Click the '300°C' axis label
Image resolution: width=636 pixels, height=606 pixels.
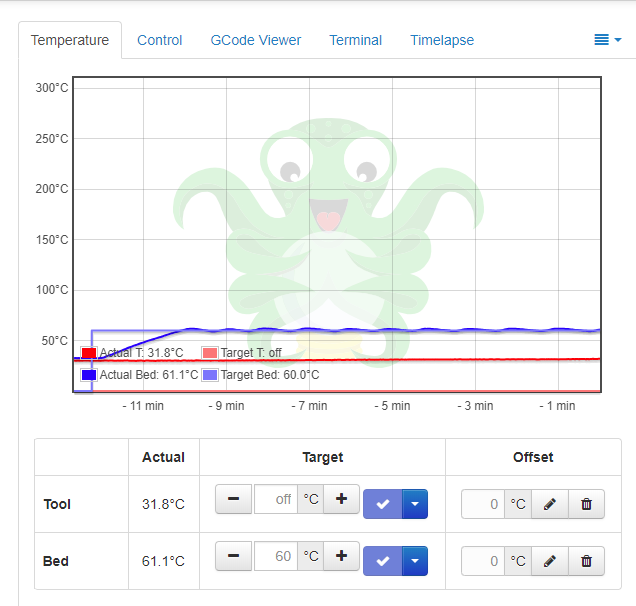pyautogui.click(x=52, y=88)
